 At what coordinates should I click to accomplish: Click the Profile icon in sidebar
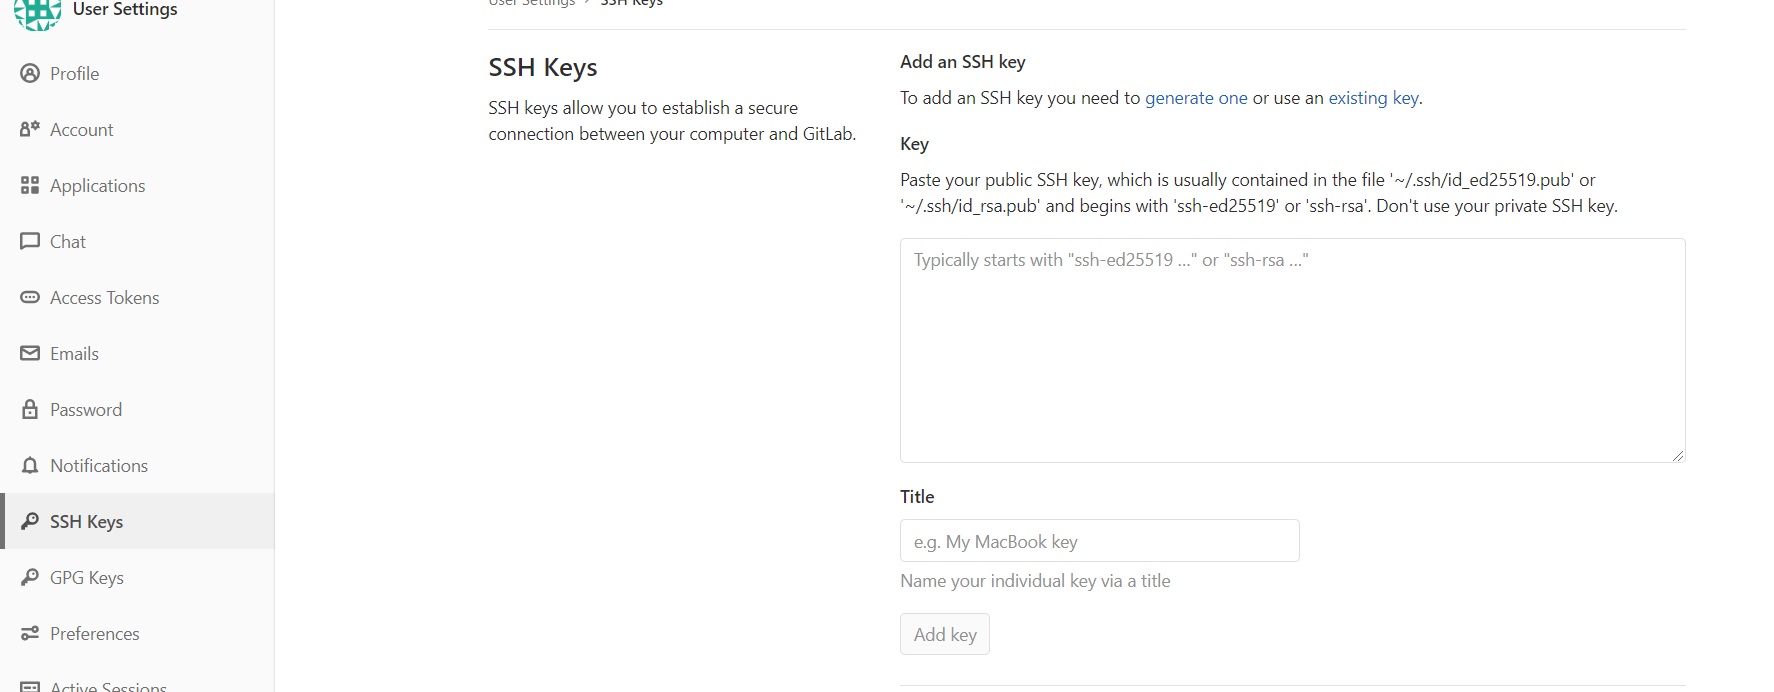(30, 73)
